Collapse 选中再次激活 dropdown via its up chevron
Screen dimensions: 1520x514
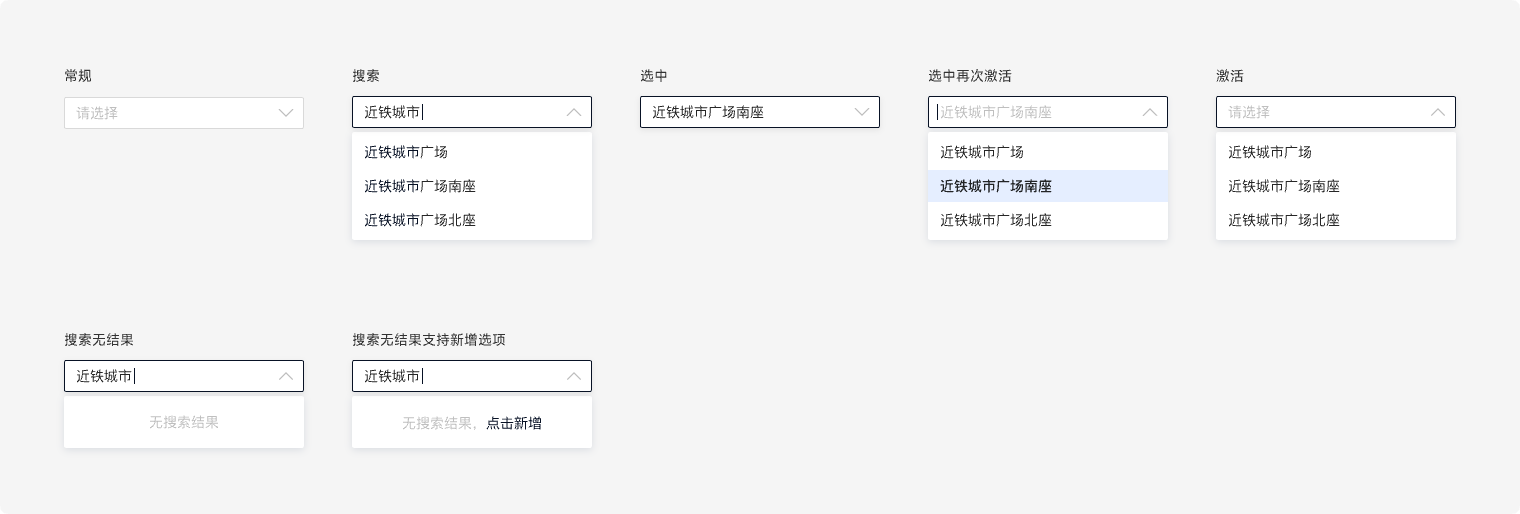tap(1150, 113)
